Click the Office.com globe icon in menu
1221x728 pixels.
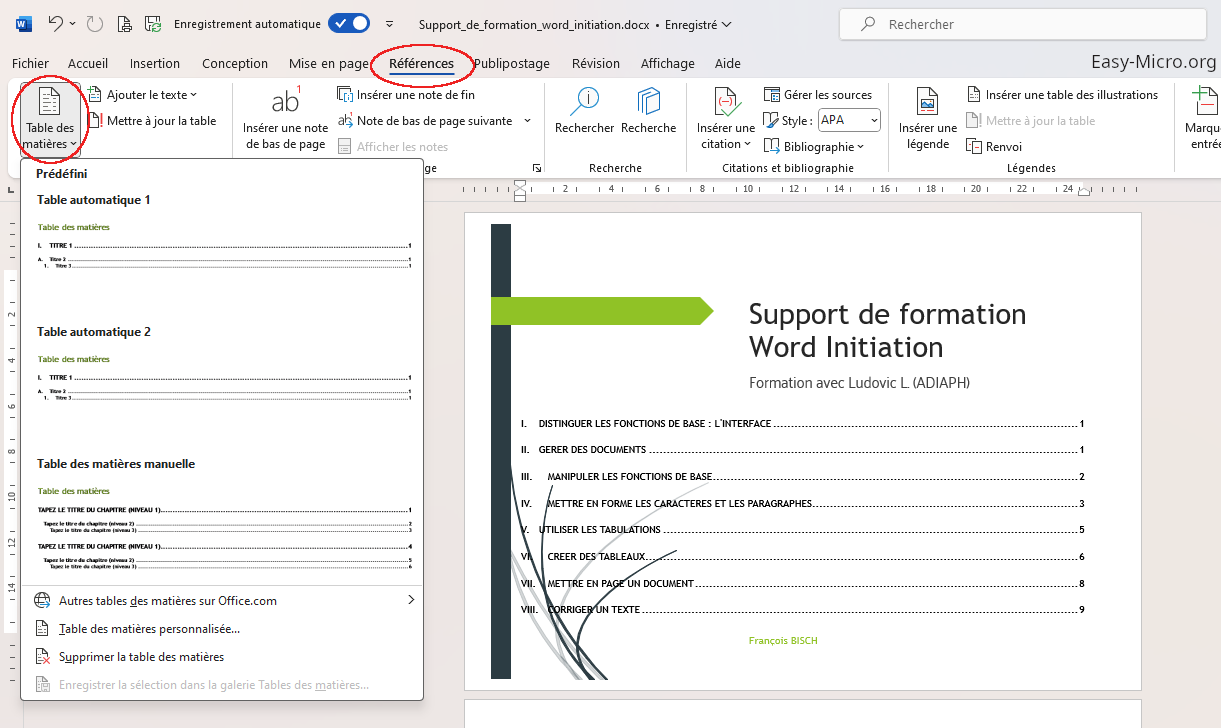coord(42,600)
